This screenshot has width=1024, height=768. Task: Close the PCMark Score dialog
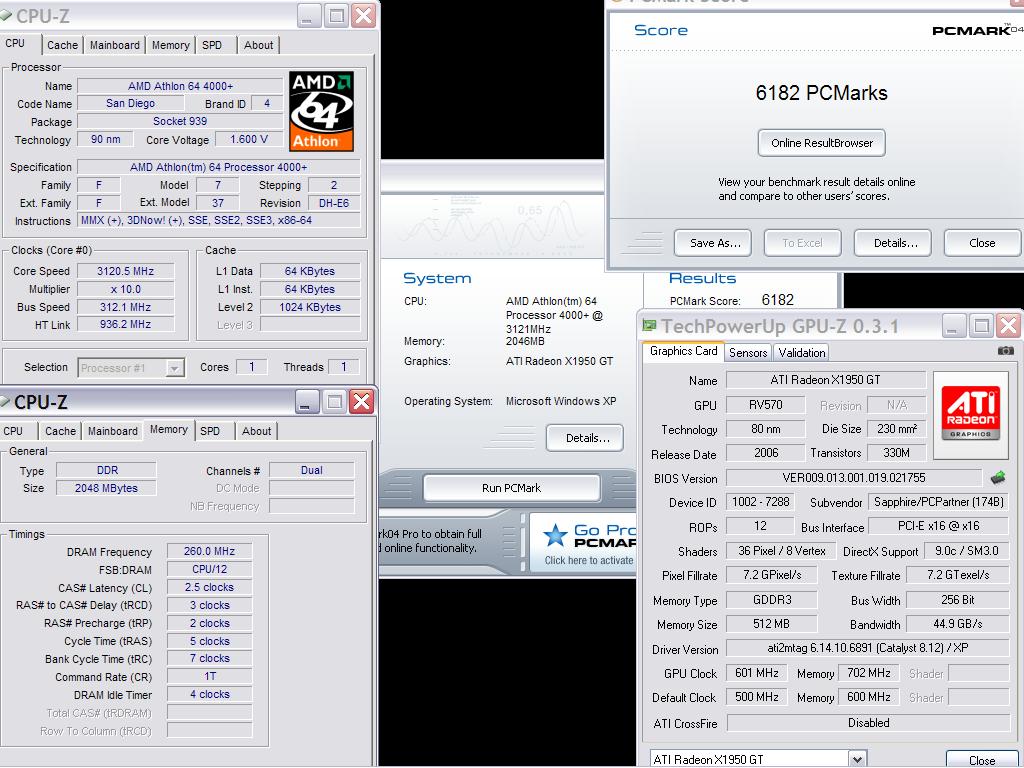tap(982, 243)
